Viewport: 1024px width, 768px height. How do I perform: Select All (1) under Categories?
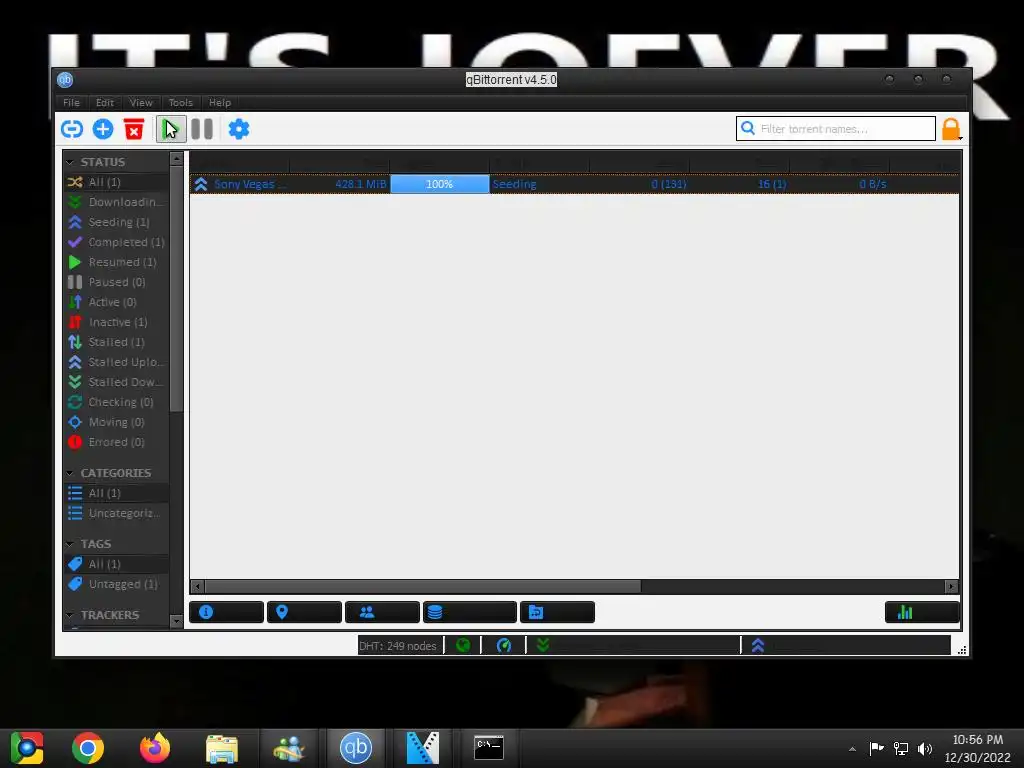click(116, 493)
